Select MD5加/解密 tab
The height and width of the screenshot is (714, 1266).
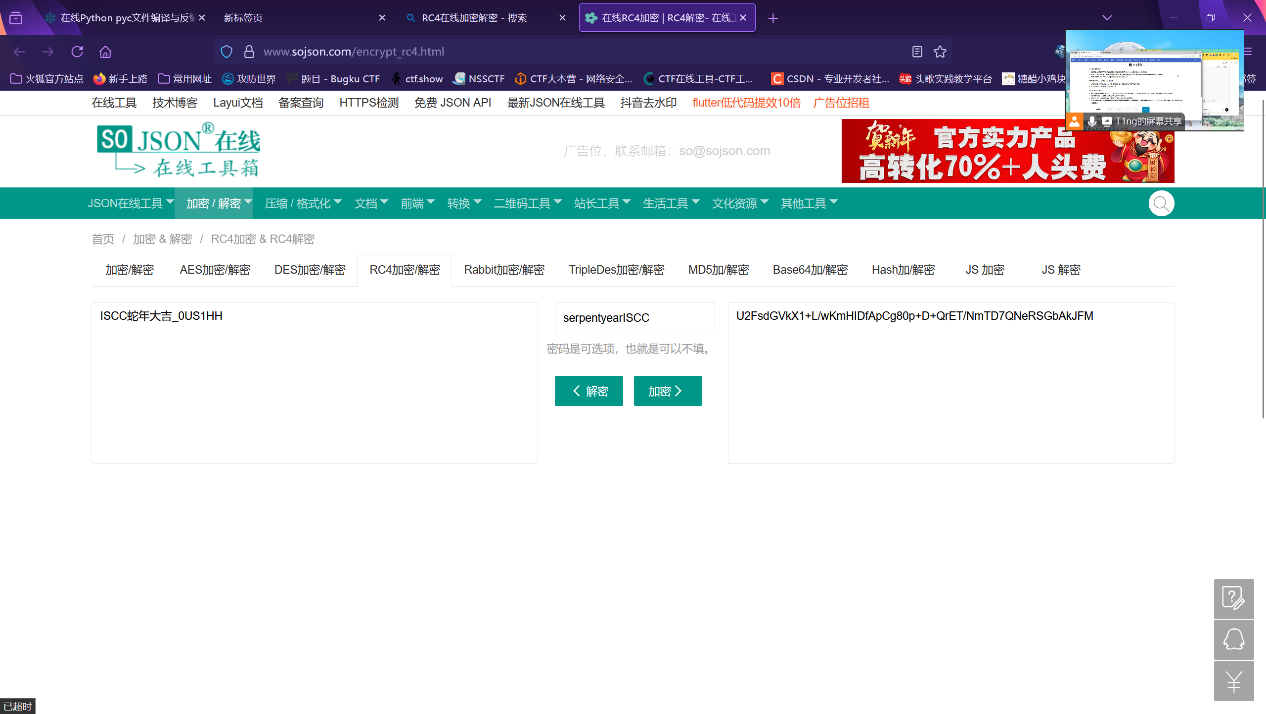[718, 270]
